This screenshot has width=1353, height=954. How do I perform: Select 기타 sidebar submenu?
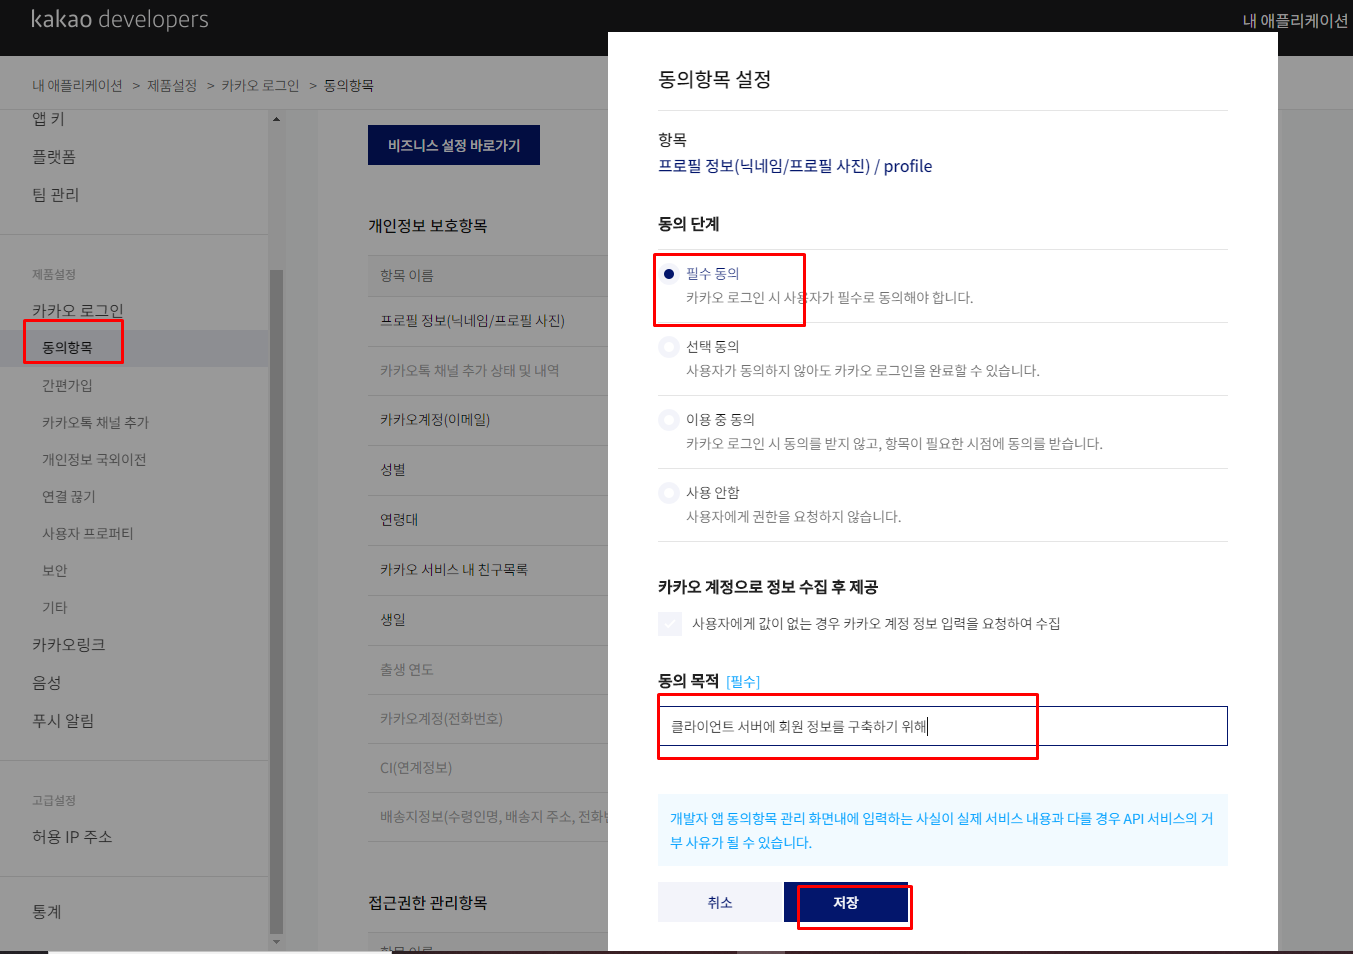pos(55,608)
